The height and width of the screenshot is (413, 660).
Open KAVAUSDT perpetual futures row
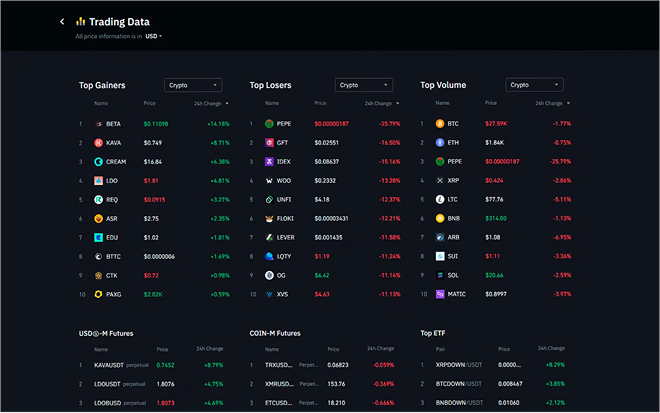coord(152,365)
